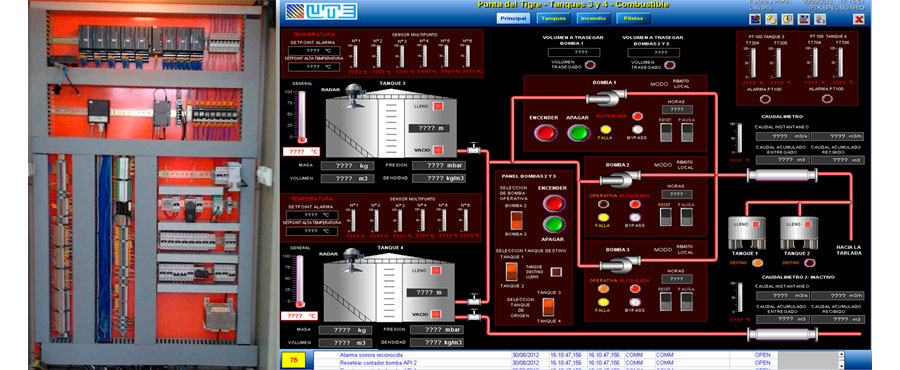Click the red Encender button for Bomba 1

point(545,133)
